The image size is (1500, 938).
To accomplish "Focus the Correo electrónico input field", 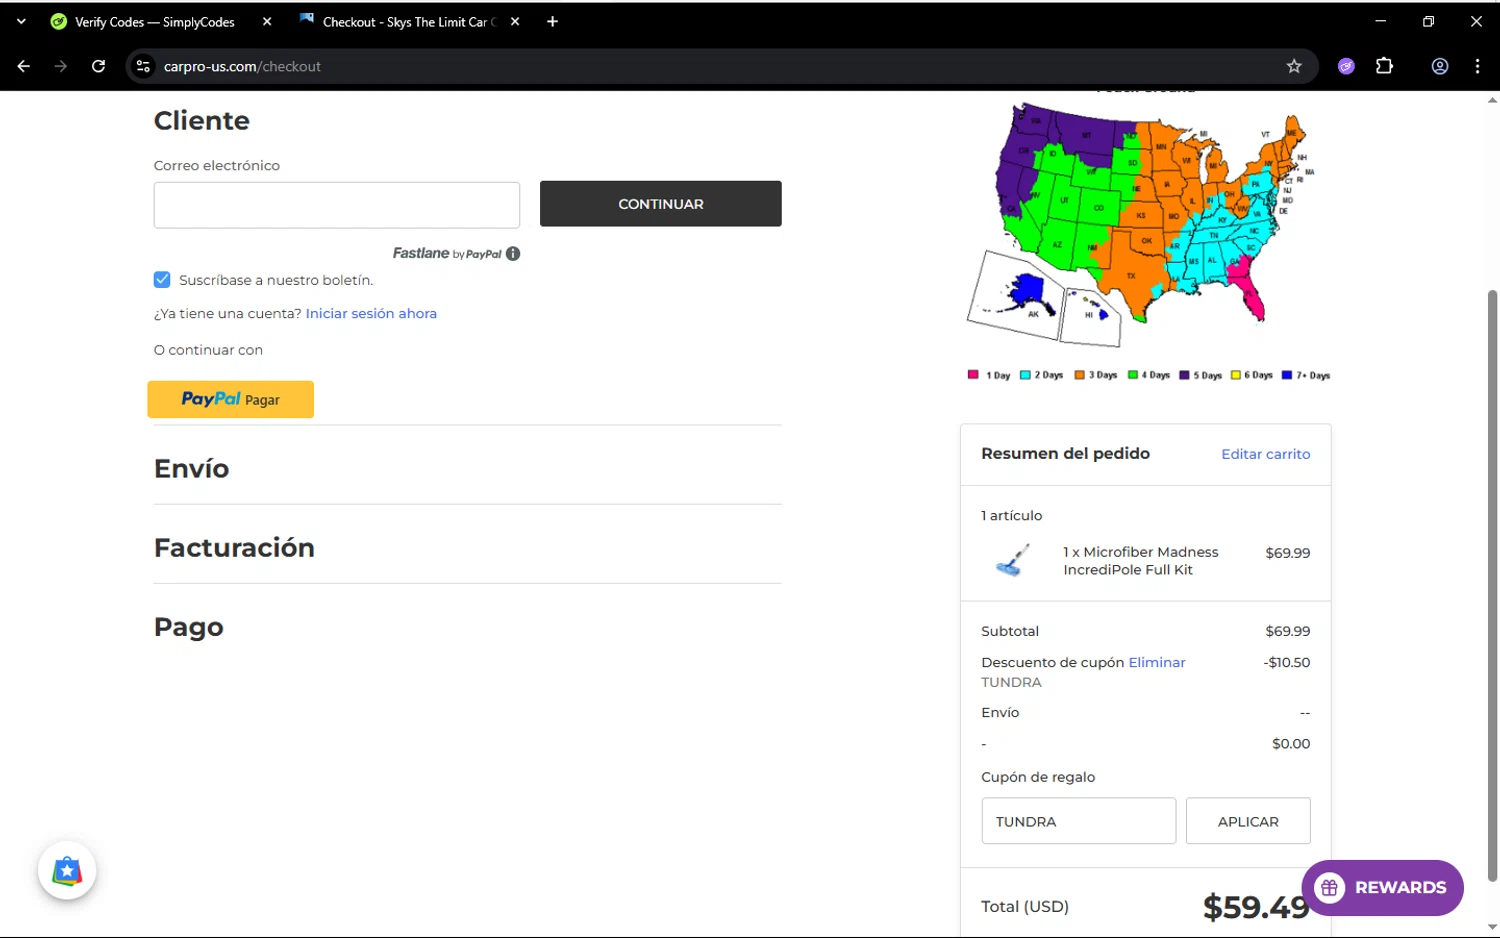I will pos(336,205).
